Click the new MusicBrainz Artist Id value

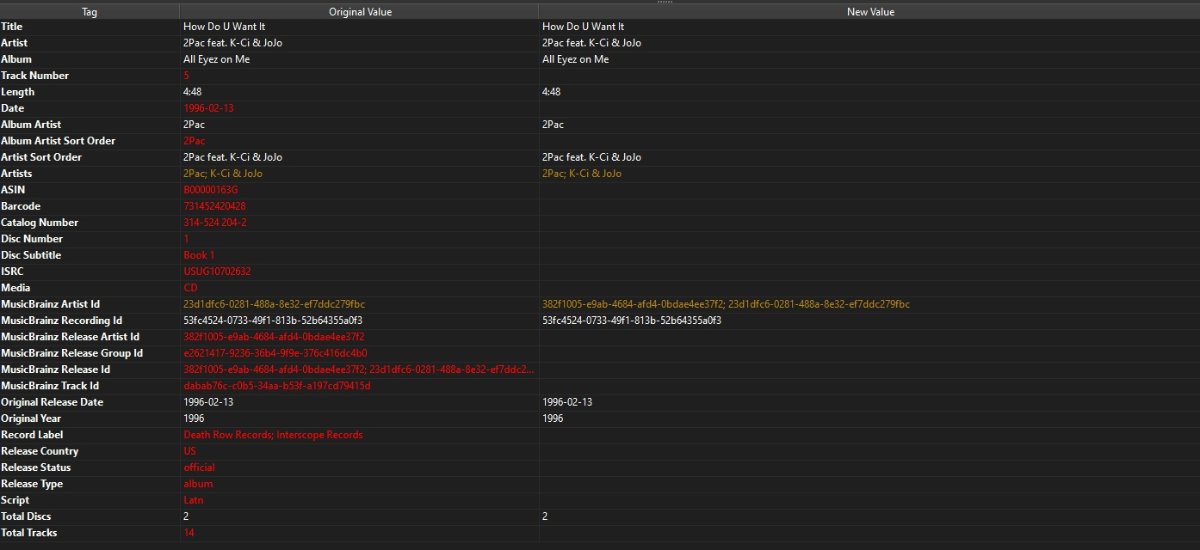726,304
